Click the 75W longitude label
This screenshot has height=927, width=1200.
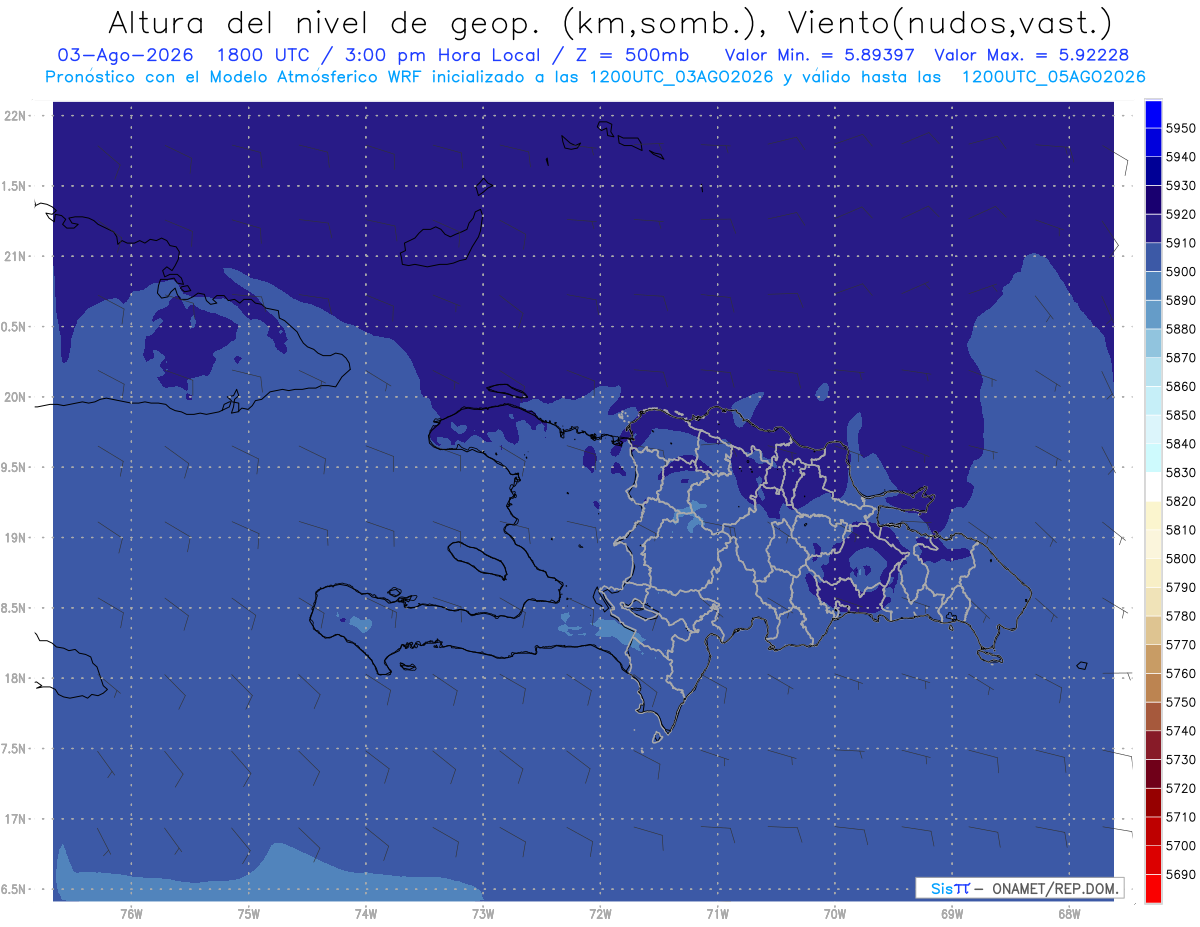tap(248, 914)
